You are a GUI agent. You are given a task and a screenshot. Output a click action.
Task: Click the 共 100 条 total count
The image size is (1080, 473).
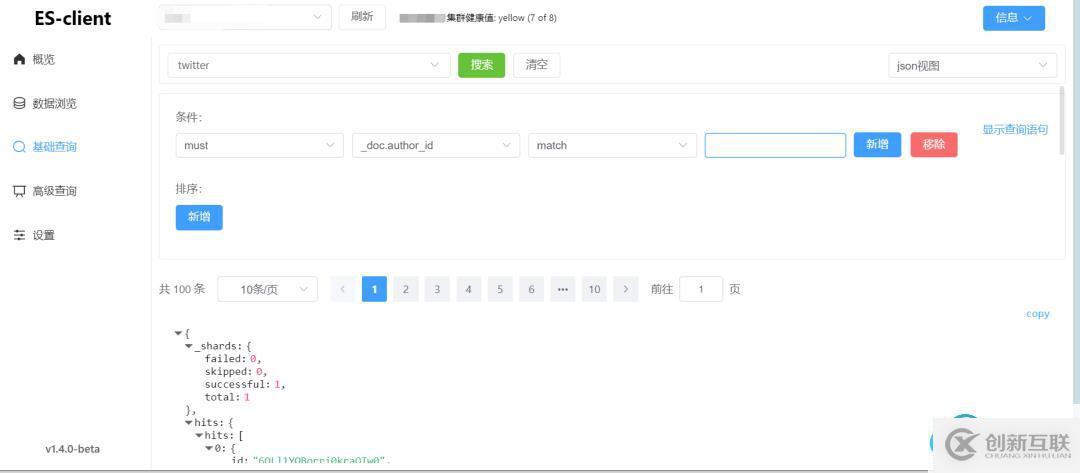182,289
